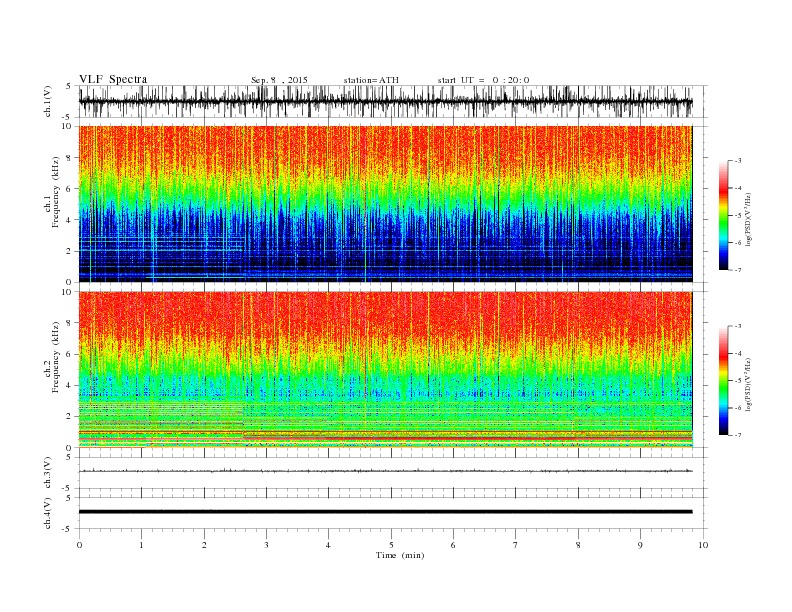
Task: Click the "-3" tick on ch.1 color bar
Action: (x=738, y=161)
